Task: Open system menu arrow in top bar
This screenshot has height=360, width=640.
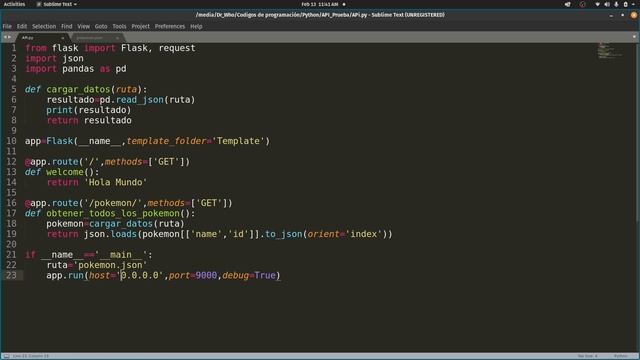Action: (634, 4)
